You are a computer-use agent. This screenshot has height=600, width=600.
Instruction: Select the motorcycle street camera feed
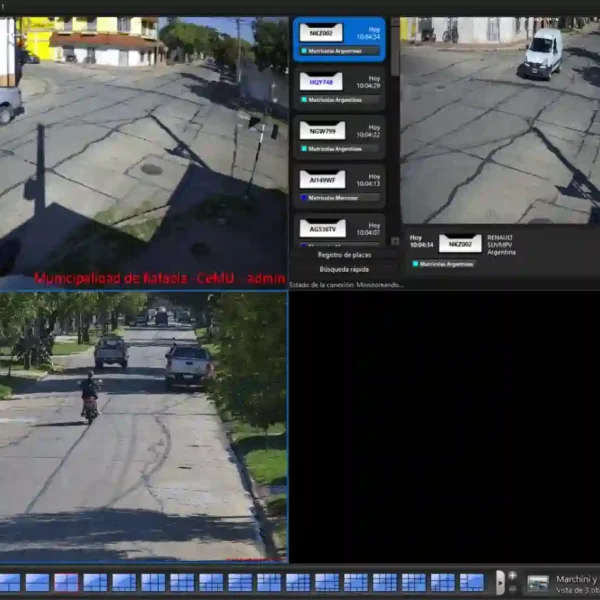click(x=143, y=427)
